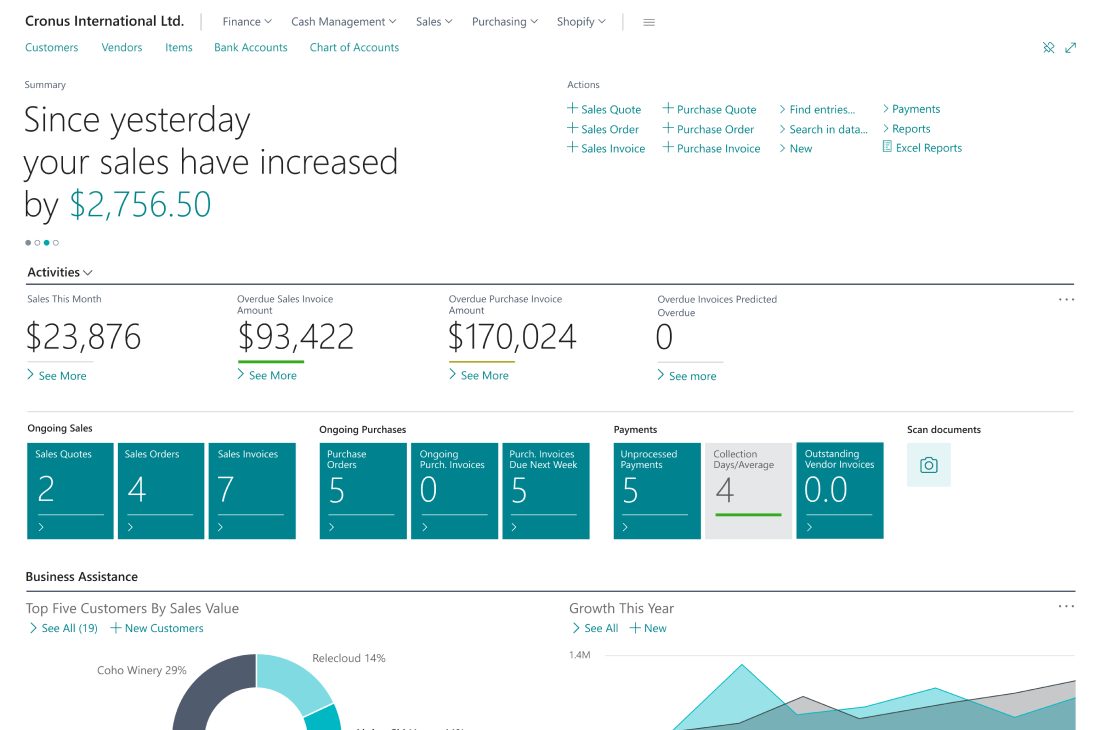Click See more under Overdue Invoices Predicted
The height and width of the screenshot is (730, 1100).
click(687, 376)
